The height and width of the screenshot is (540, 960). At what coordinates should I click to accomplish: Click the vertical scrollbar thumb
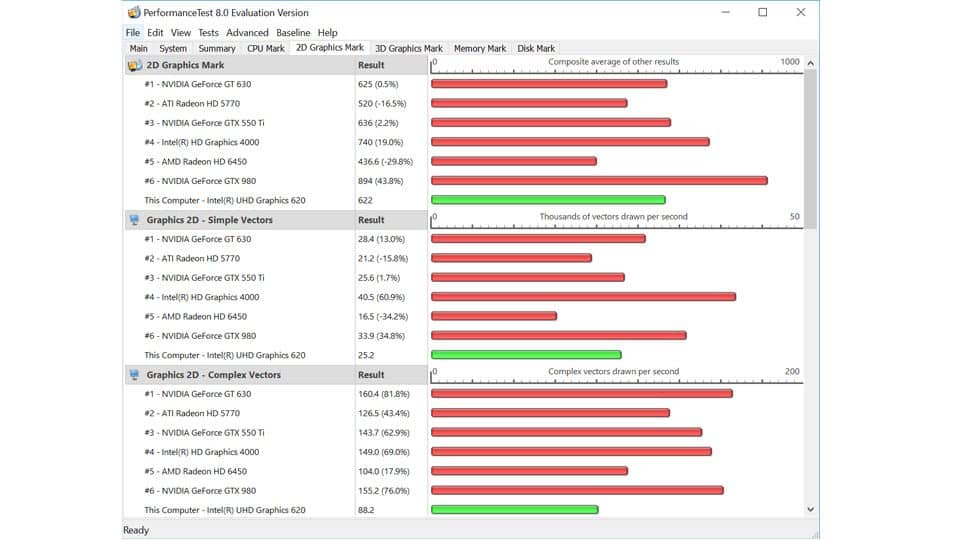(811, 149)
